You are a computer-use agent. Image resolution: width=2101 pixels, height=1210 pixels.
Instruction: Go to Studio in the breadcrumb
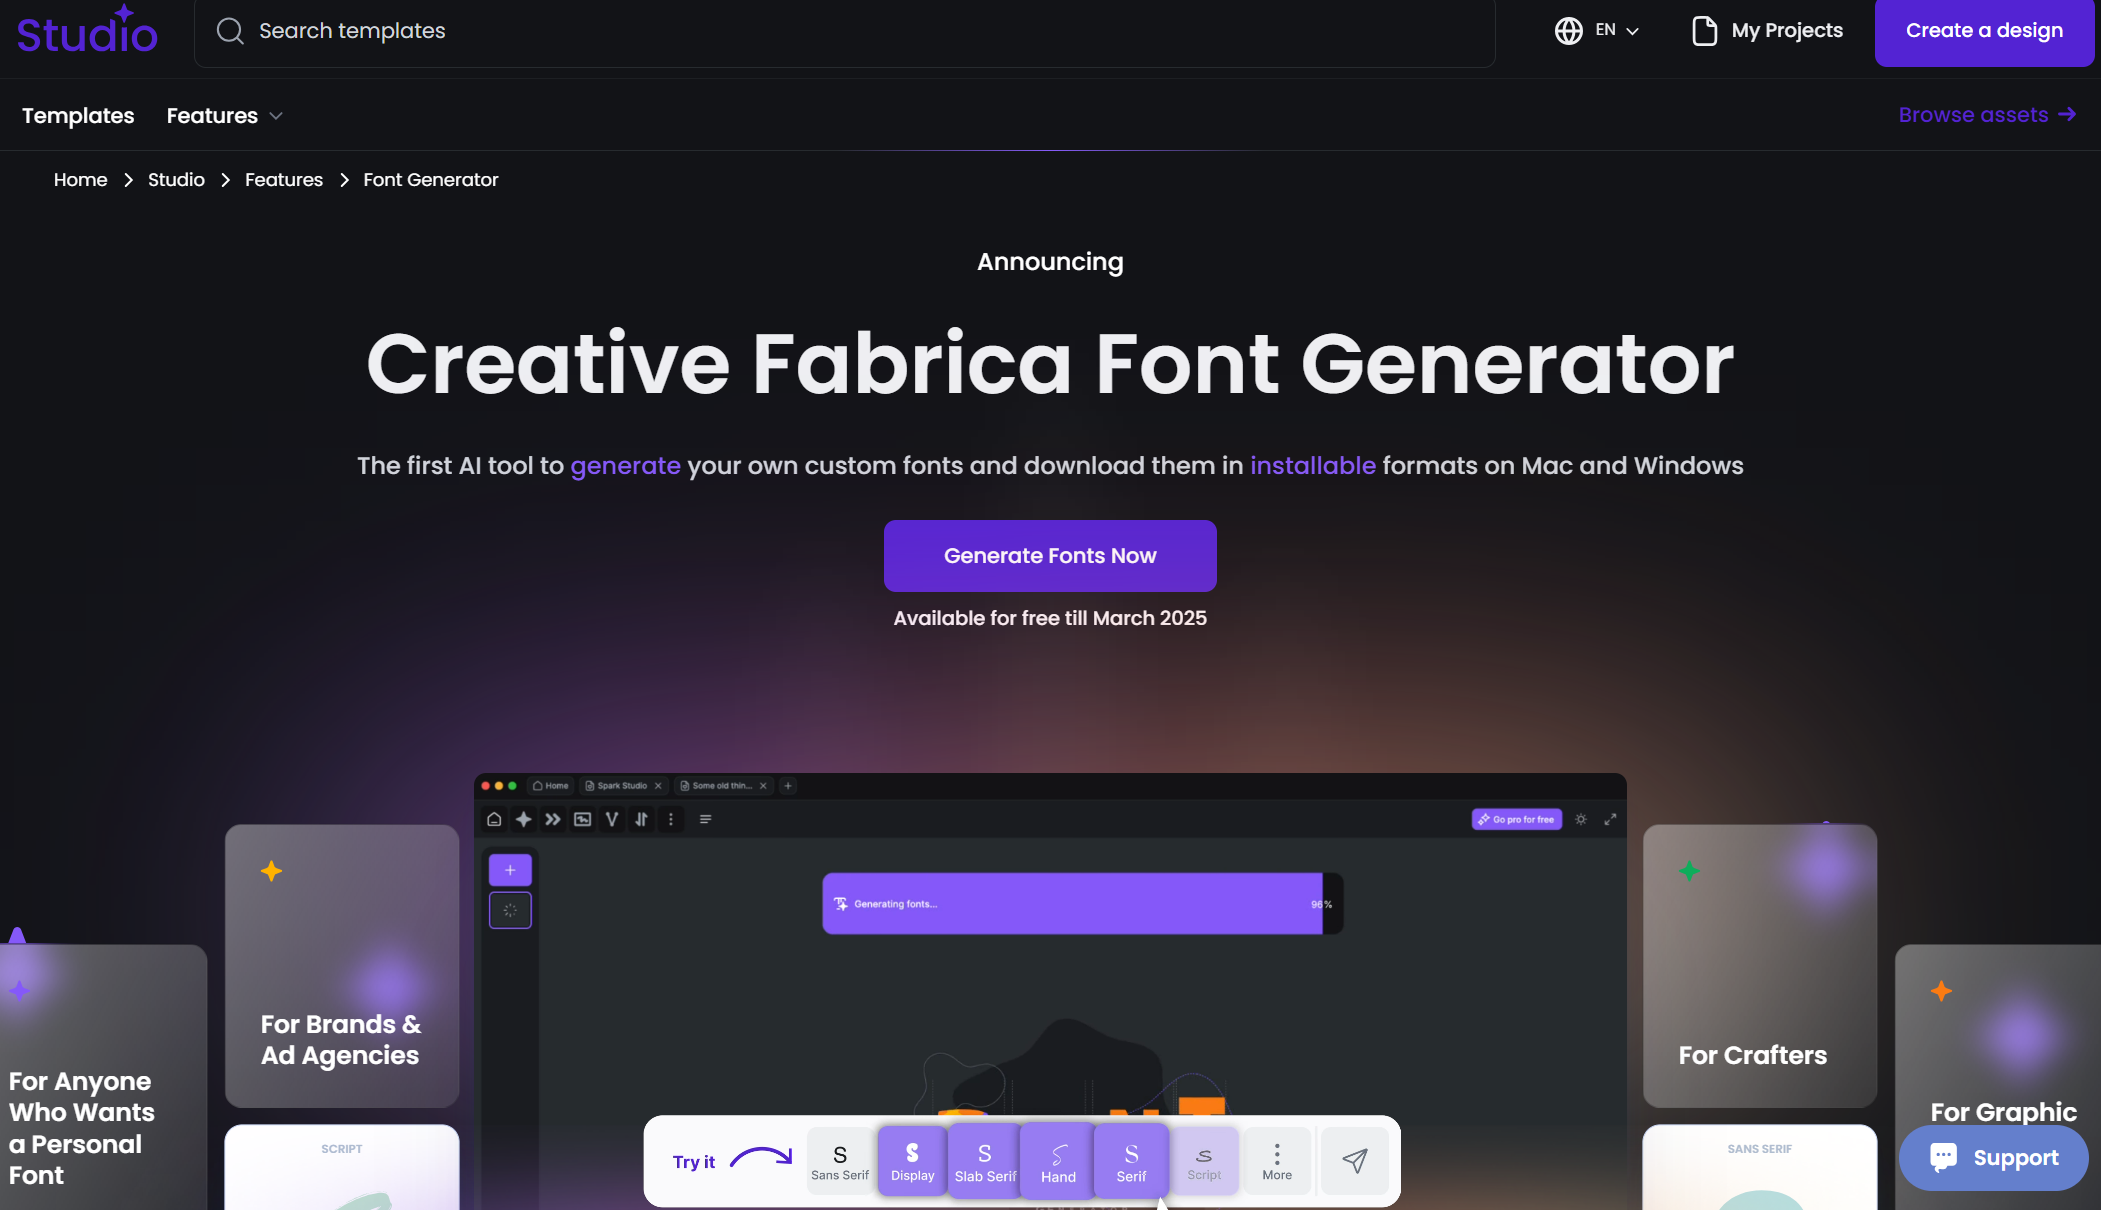[176, 180]
